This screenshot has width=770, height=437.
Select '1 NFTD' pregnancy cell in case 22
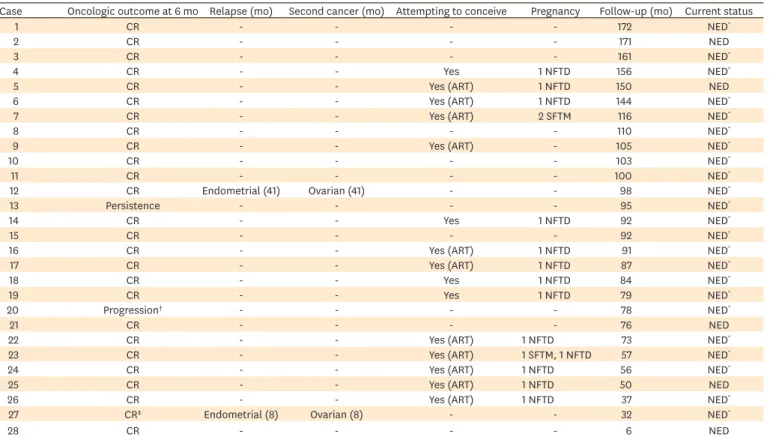point(538,340)
